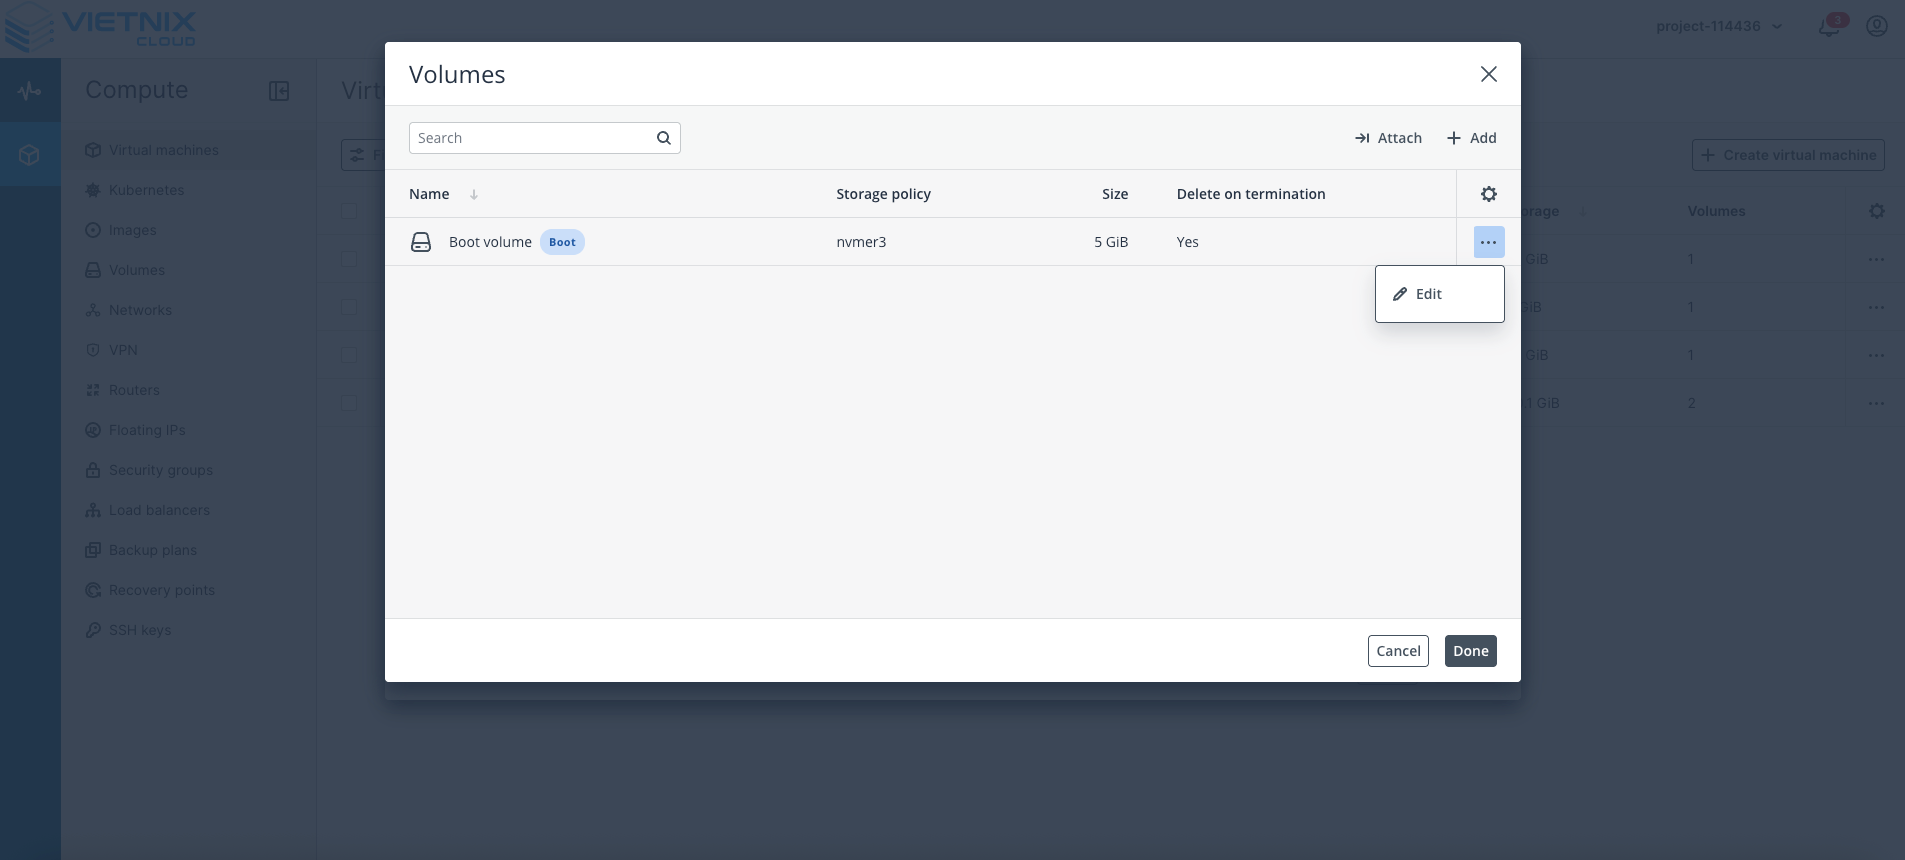The height and width of the screenshot is (860, 1905).
Task: Click the filter icon behind the dialog
Action: click(357, 155)
